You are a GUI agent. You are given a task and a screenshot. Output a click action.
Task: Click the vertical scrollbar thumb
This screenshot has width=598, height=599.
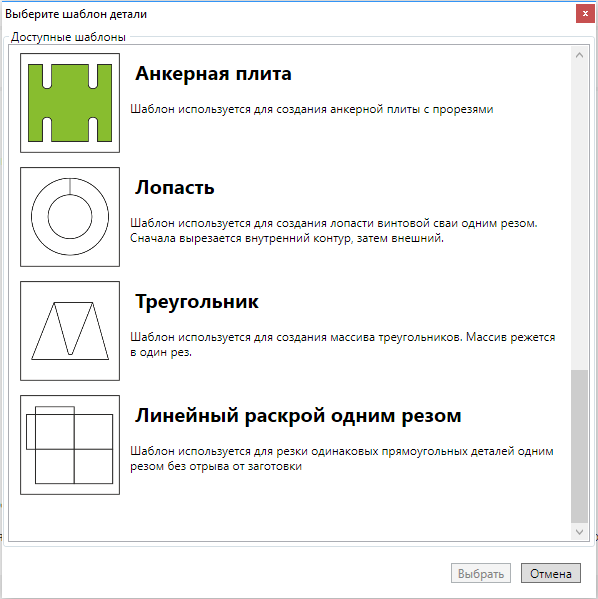[579, 446]
